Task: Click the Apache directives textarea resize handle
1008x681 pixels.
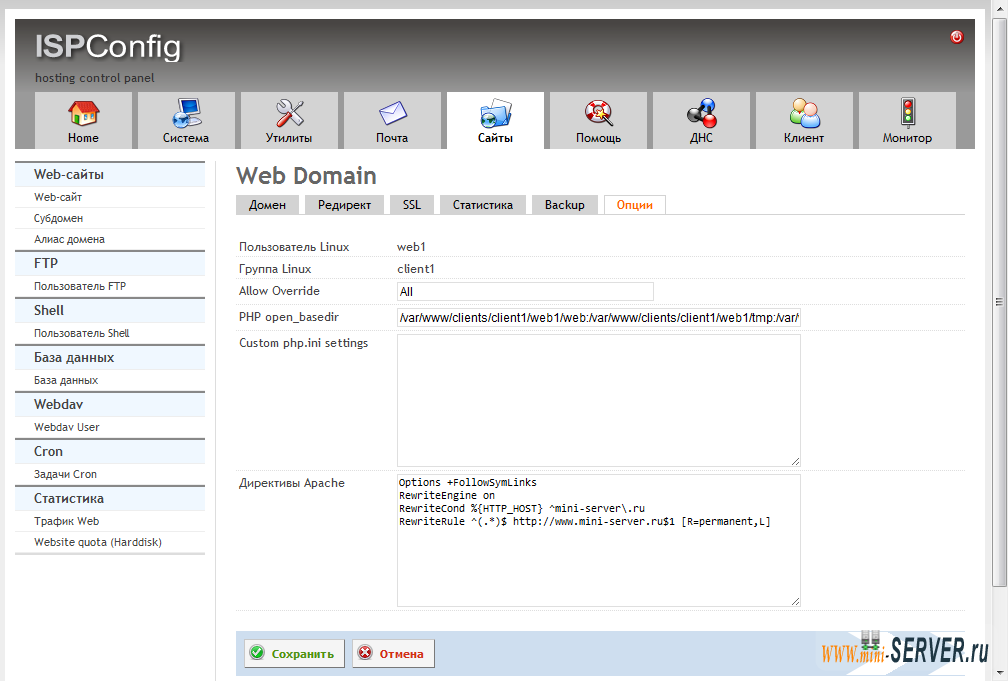Action: (795, 601)
